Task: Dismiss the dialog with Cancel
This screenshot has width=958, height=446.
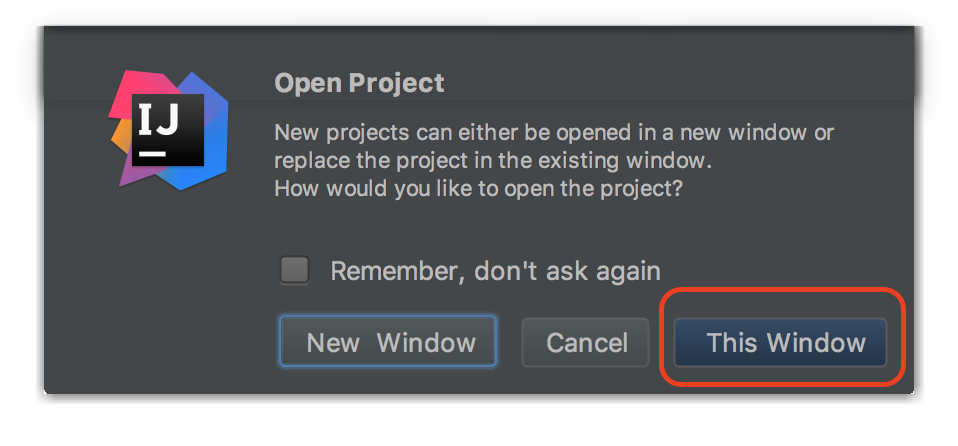Action: point(585,342)
